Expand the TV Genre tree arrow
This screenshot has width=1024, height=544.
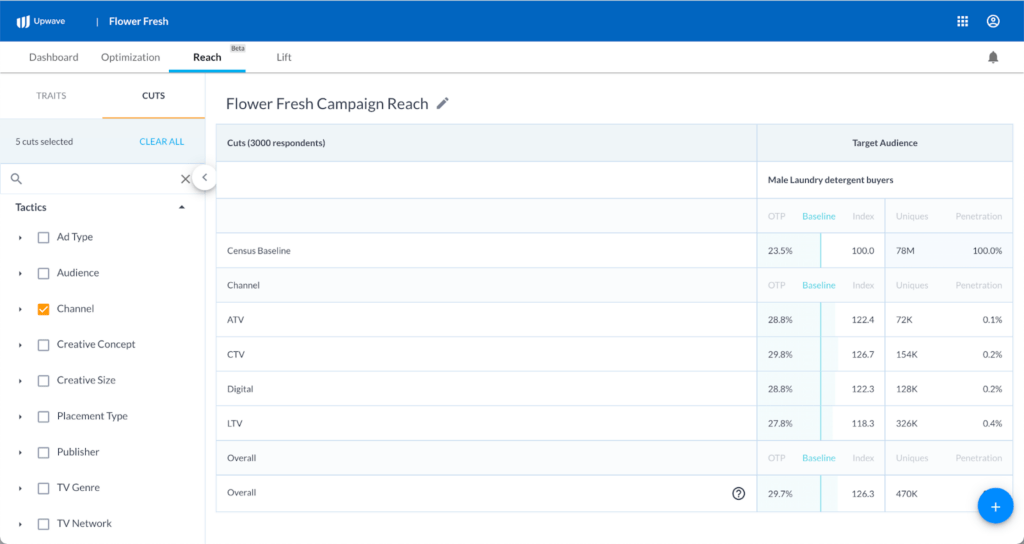pyautogui.click(x=20, y=488)
